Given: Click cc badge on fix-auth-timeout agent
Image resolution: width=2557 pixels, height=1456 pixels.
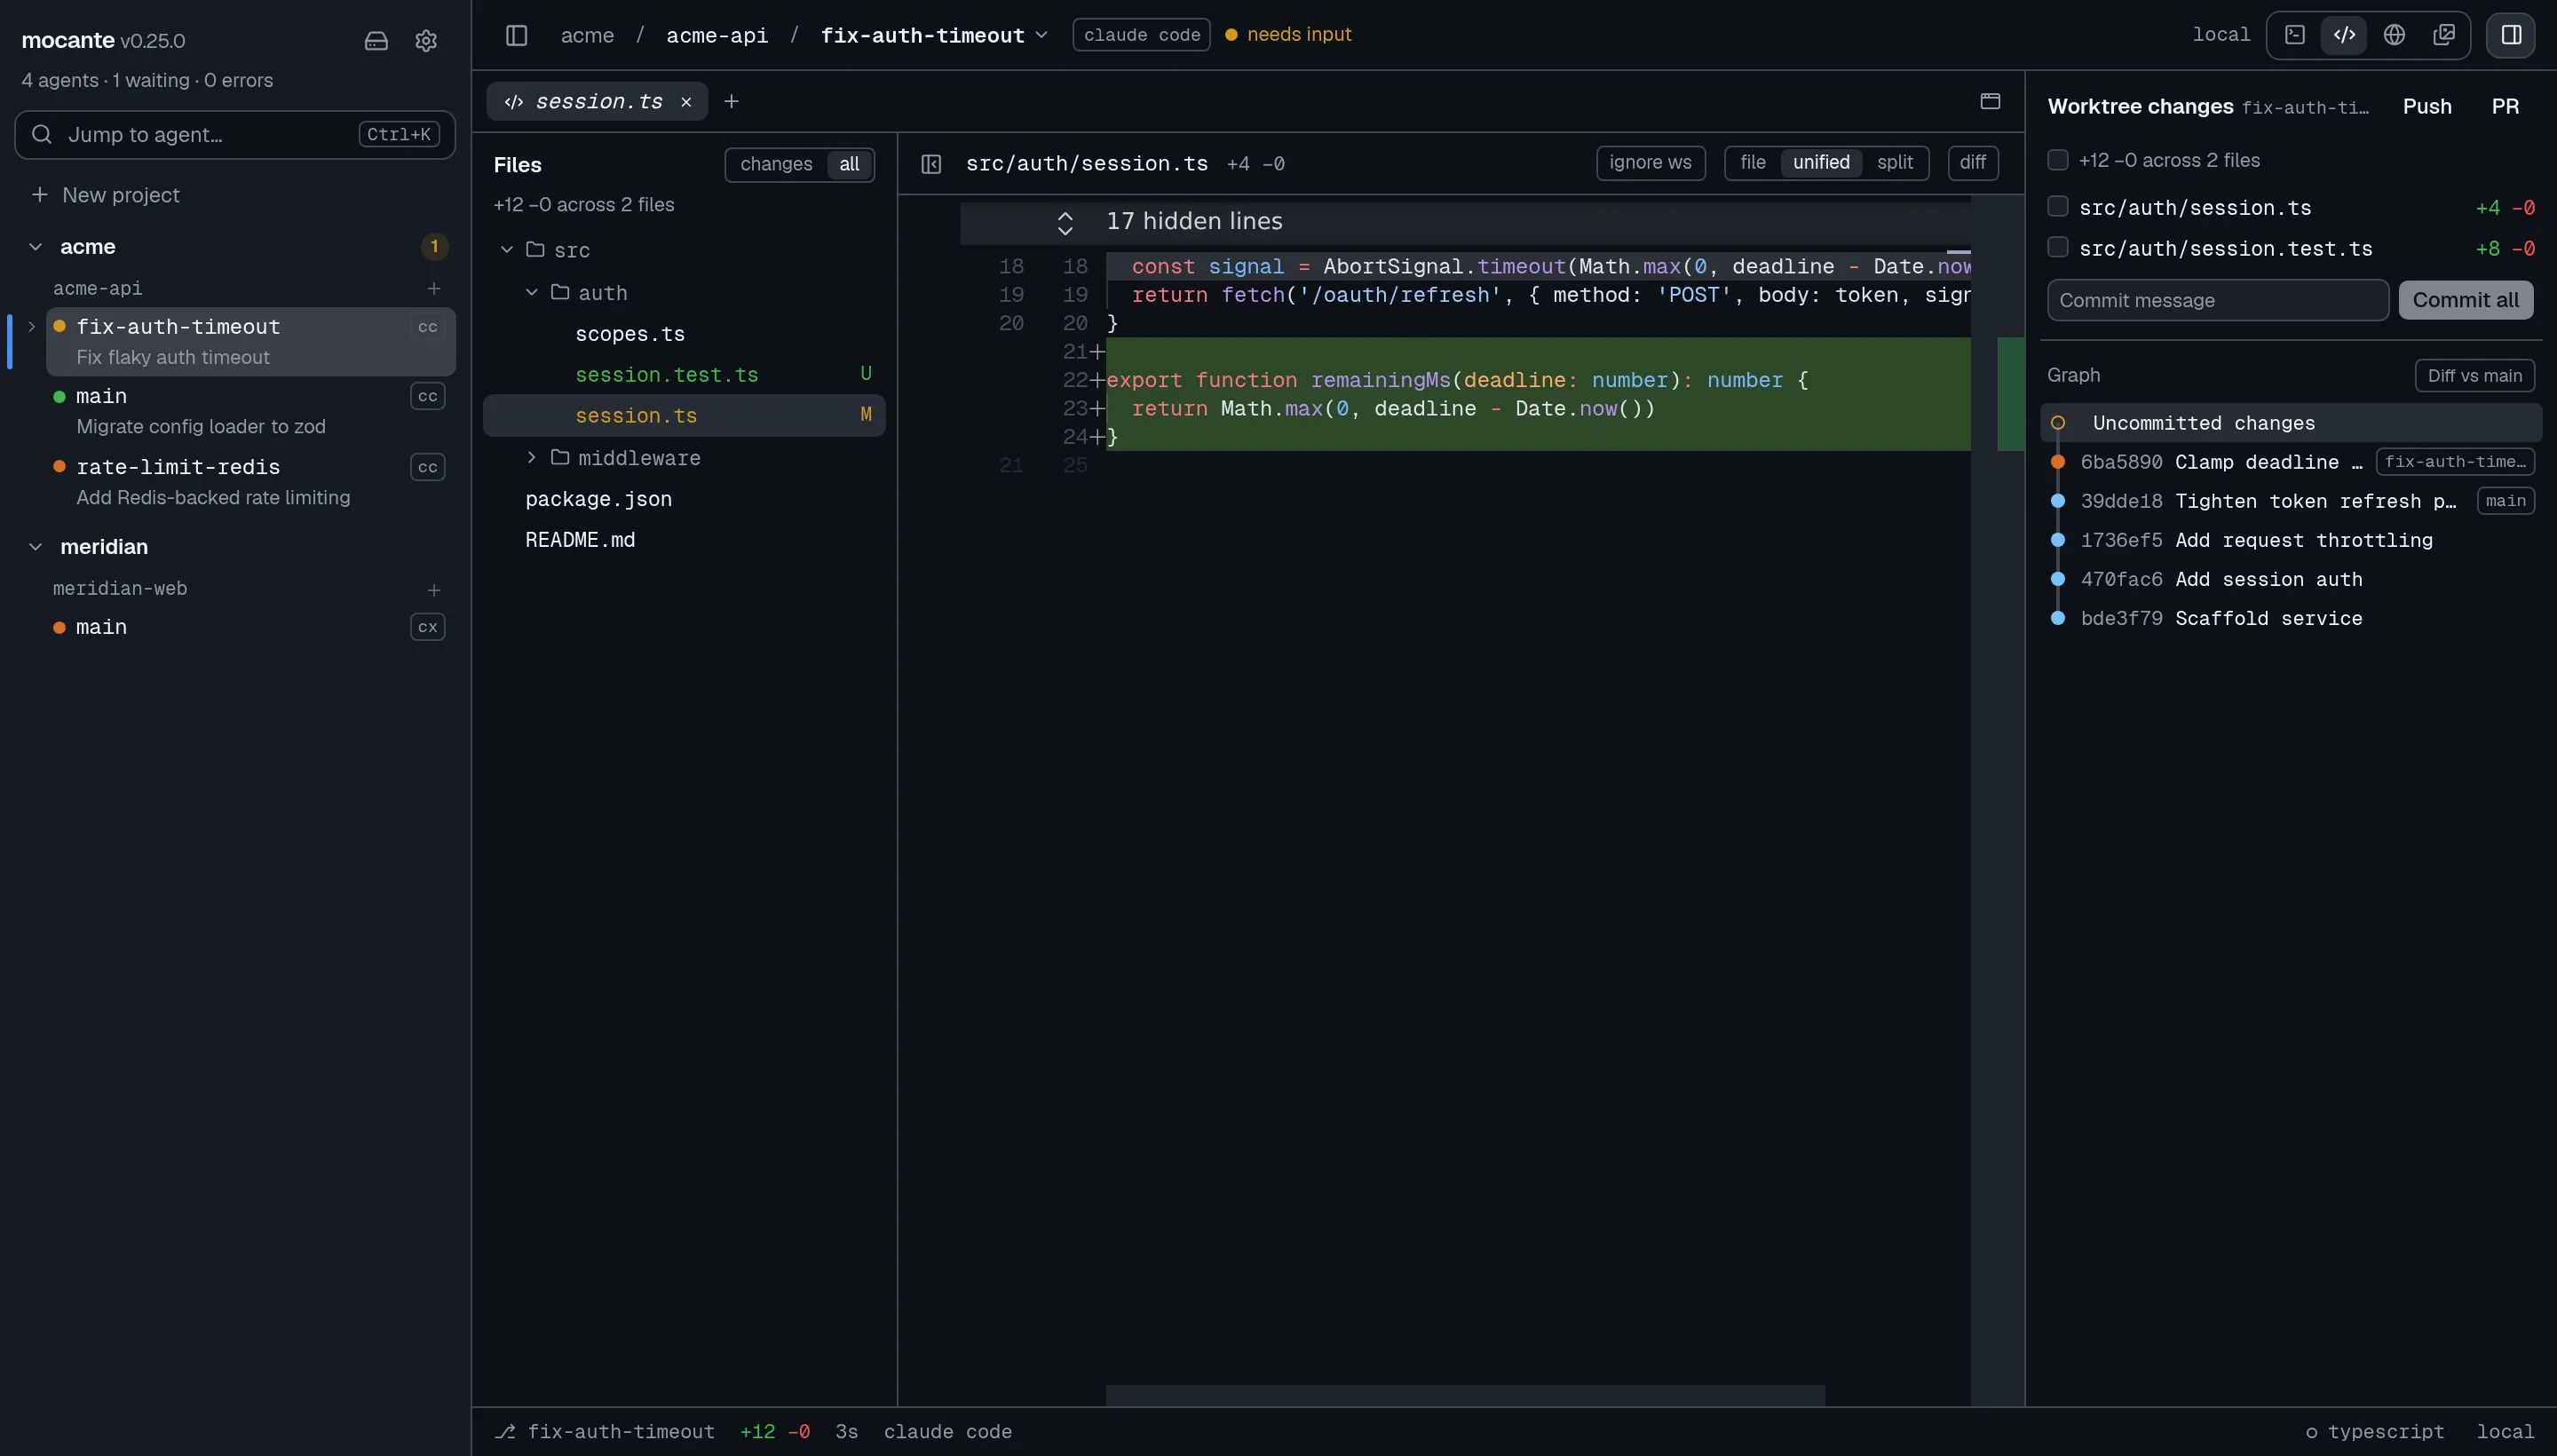Looking at the screenshot, I should pos(428,327).
